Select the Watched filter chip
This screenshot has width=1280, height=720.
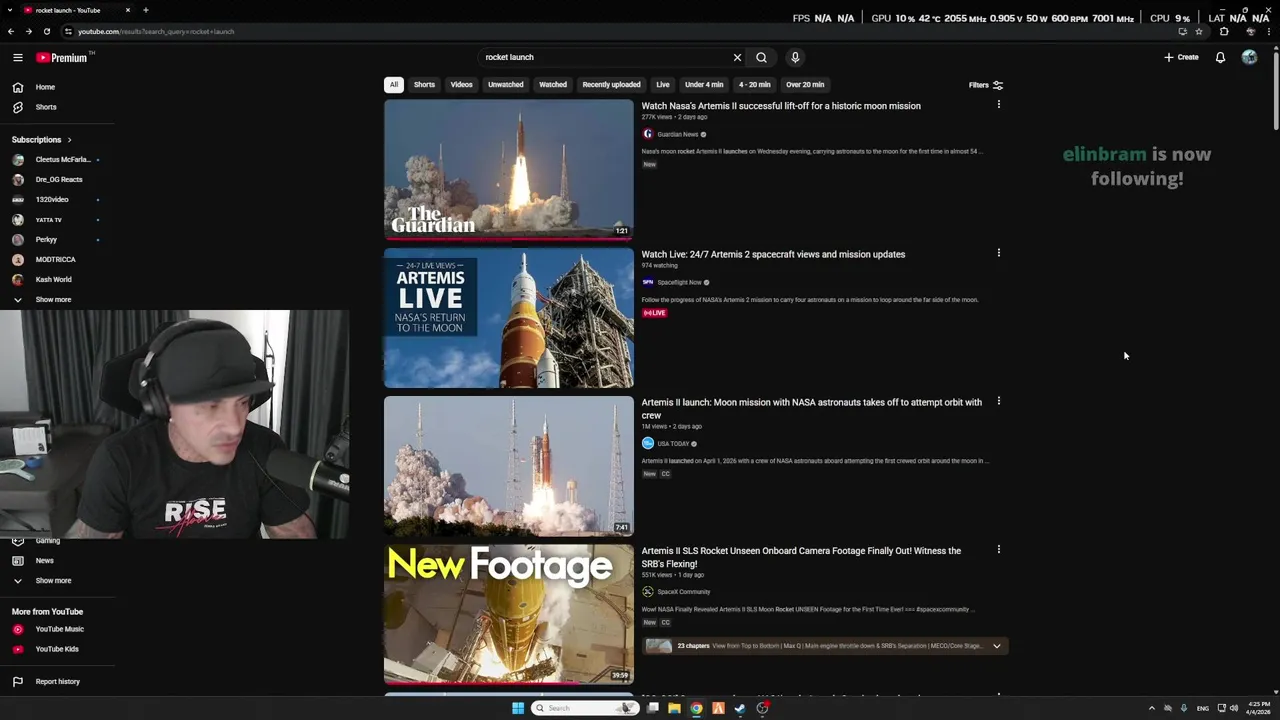coord(553,85)
